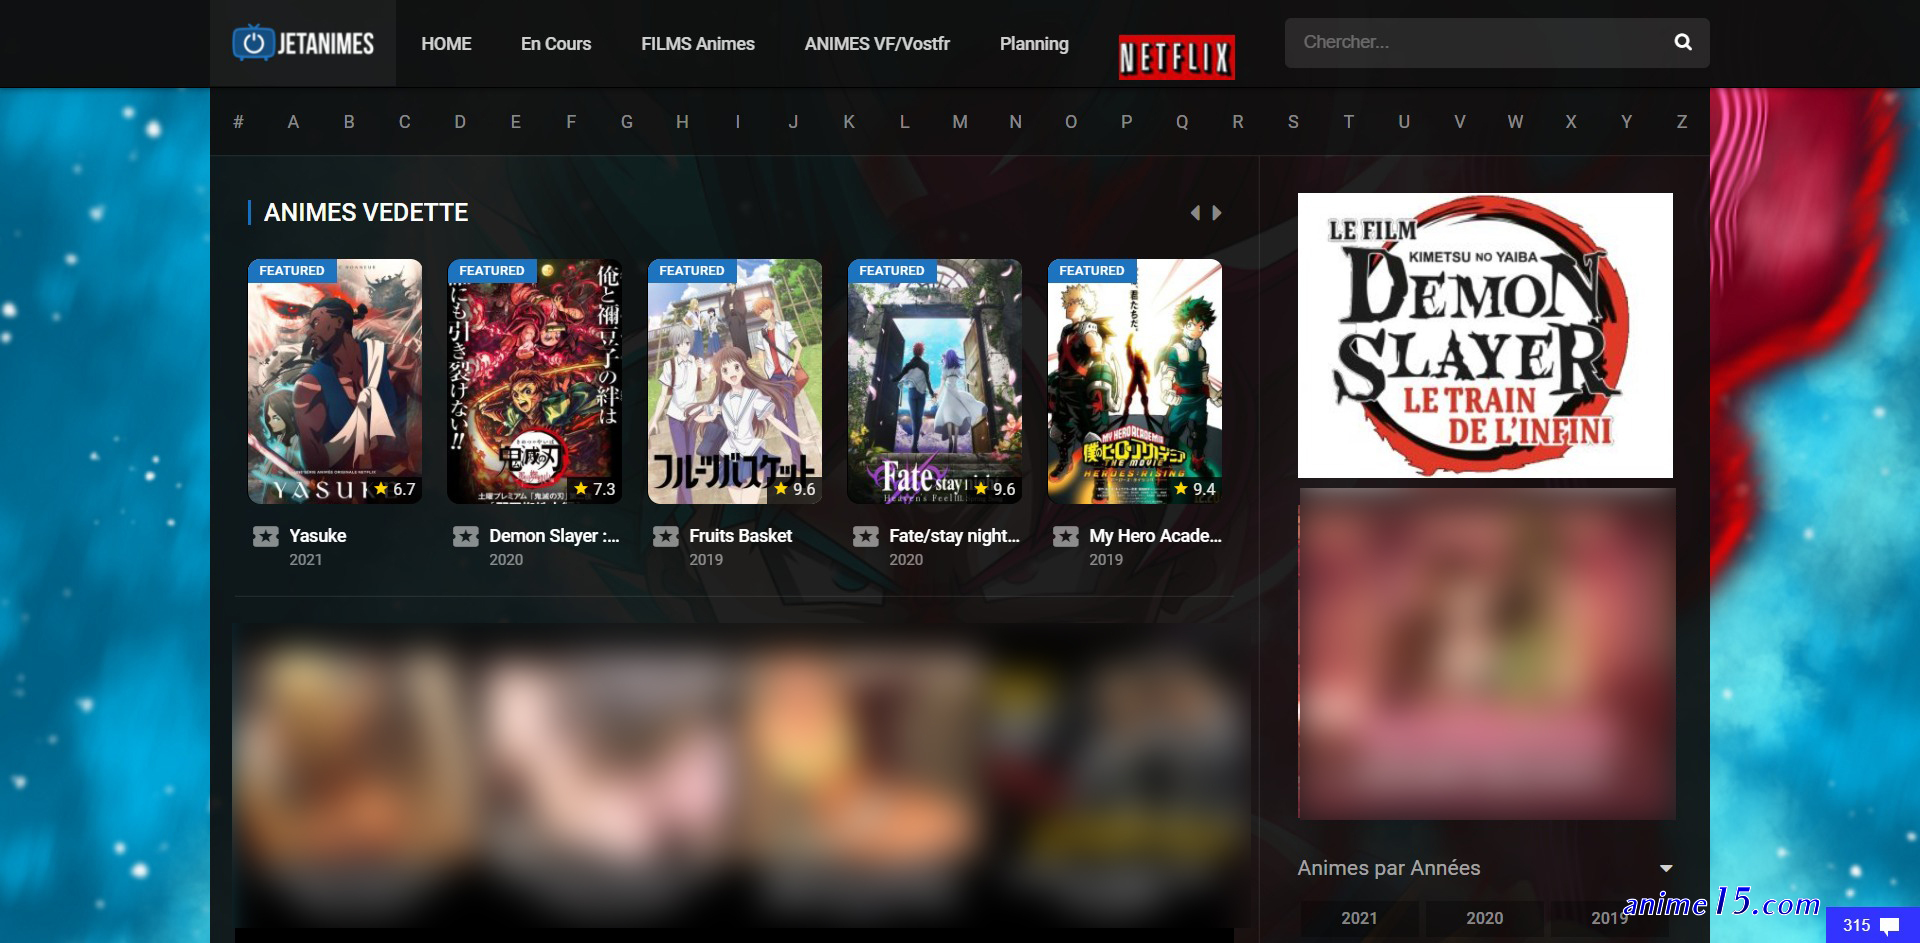Filter animes by letter U
This screenshot has width=1920, height=943.
1404,122
